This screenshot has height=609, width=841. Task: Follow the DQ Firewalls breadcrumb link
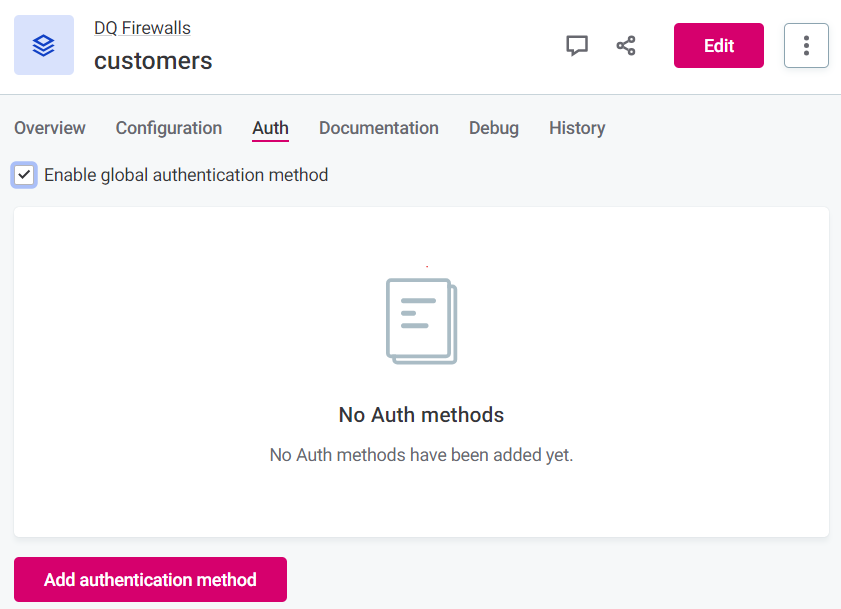tap(142, 28)
